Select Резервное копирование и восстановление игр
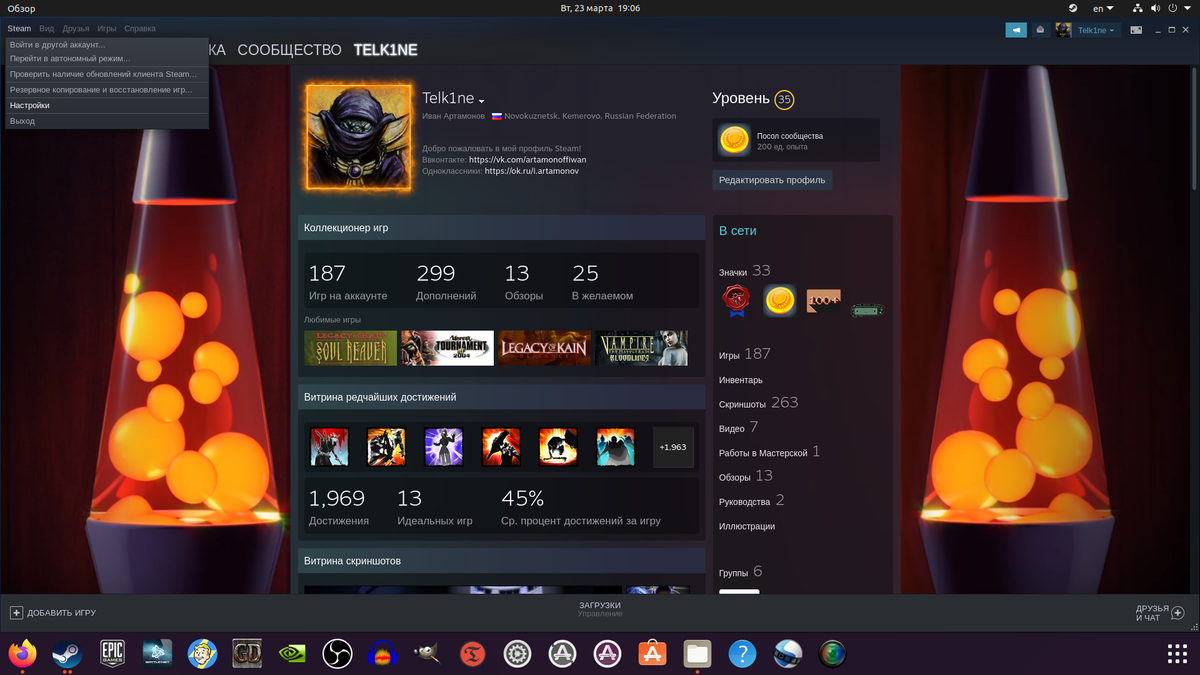This screenshot has height=675, width=1200. tap(107, 90)
